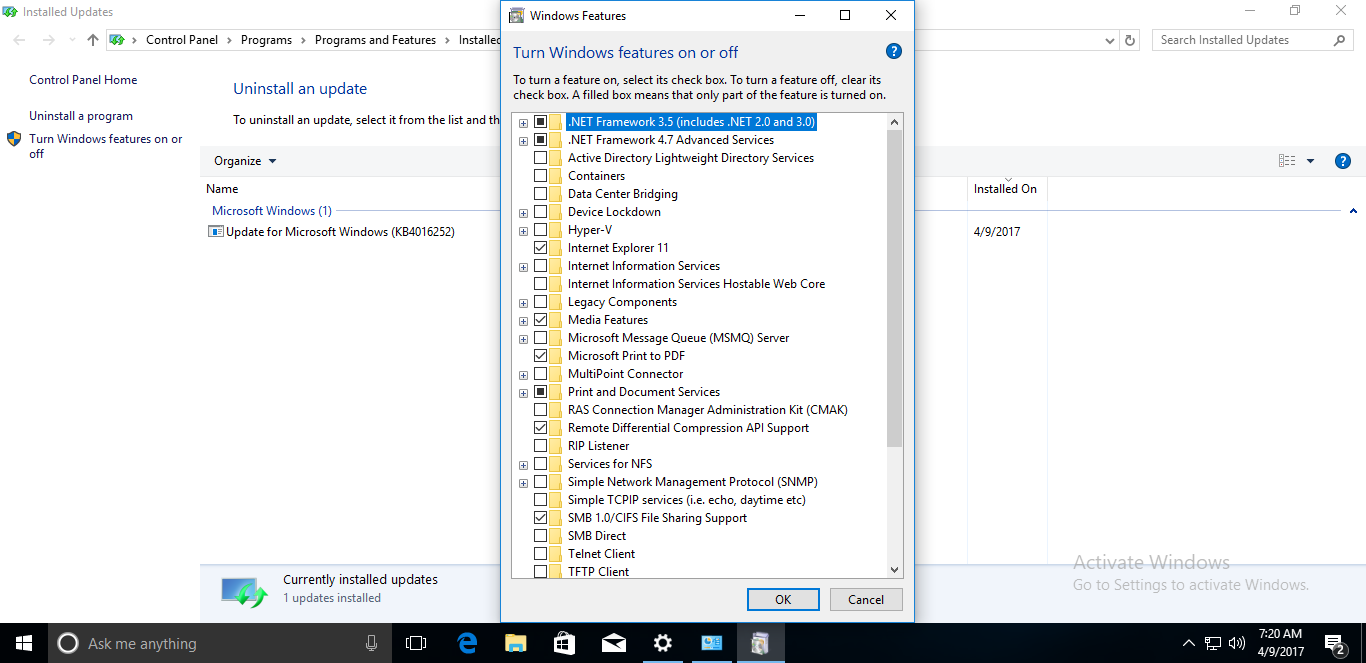Click the volume icon in system tray
Viewport: 1366px width, 663px height.
[1237, 643]
